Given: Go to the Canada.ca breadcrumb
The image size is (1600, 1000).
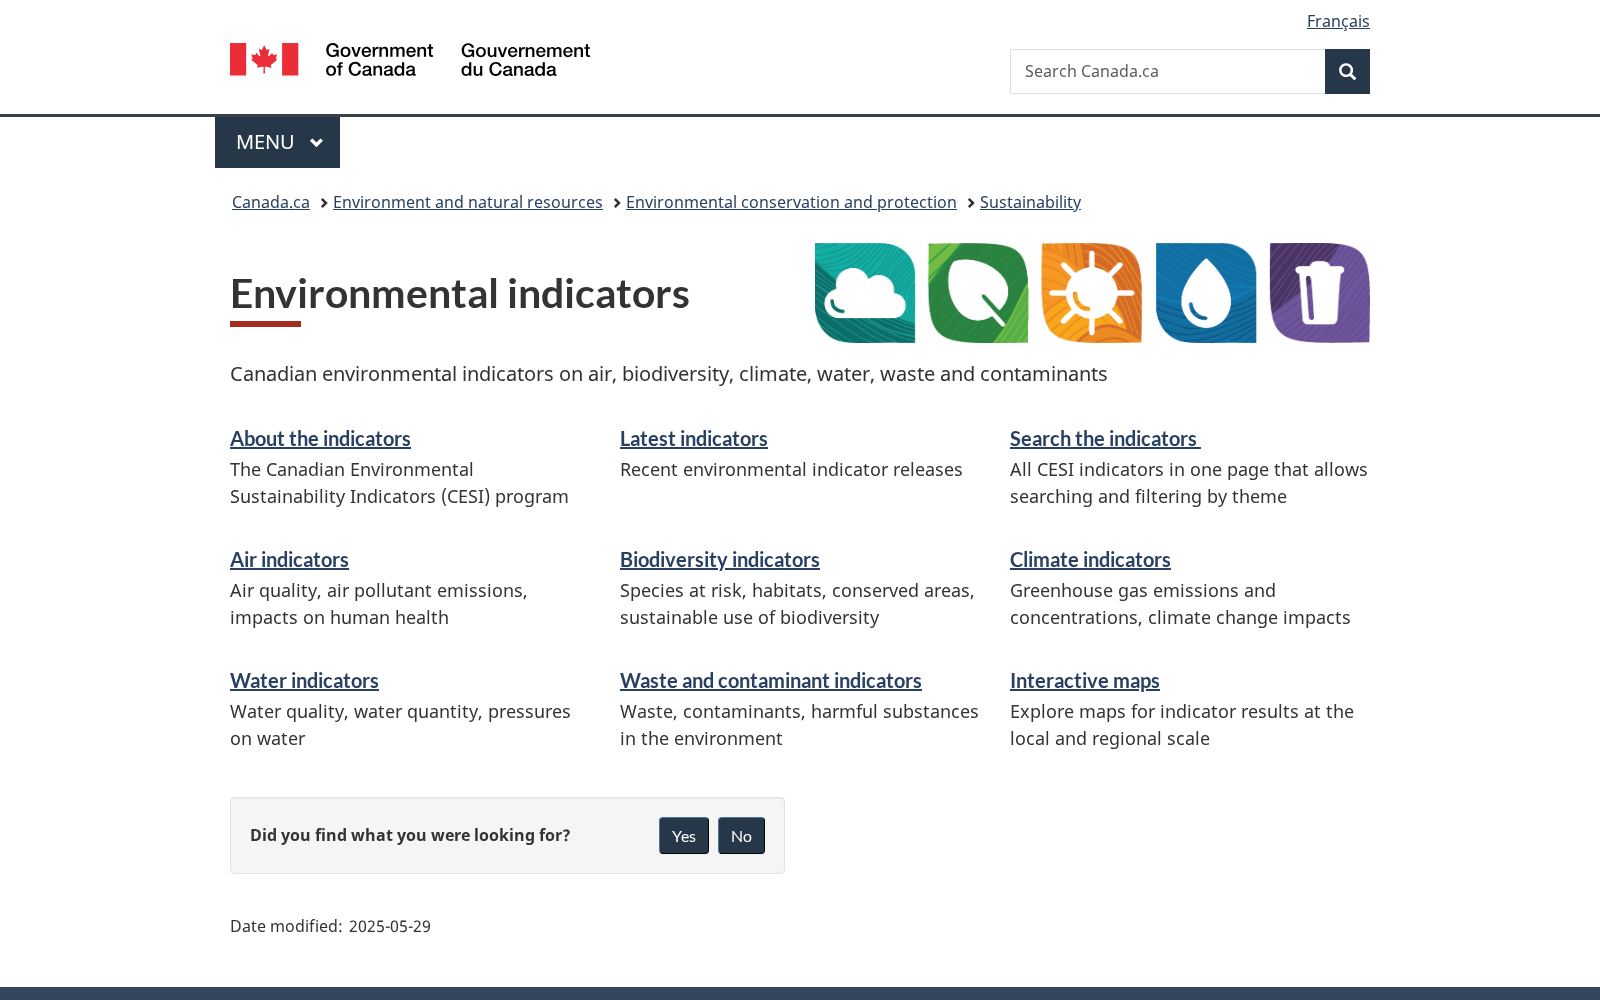Looking at the screenshot, I should tap(271, 202).
